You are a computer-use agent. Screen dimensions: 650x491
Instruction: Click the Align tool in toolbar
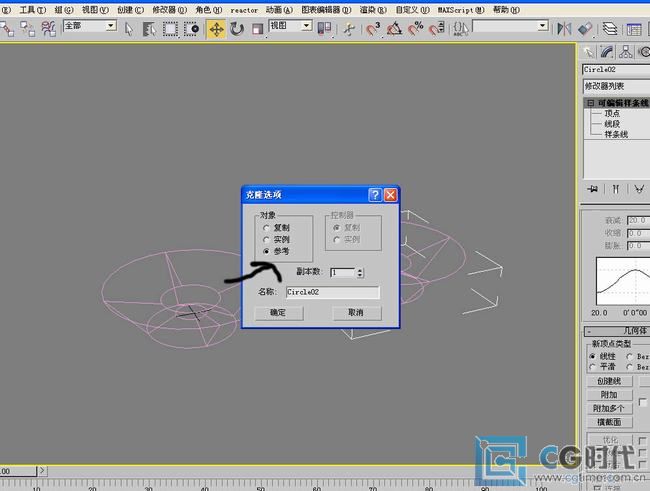585,29
